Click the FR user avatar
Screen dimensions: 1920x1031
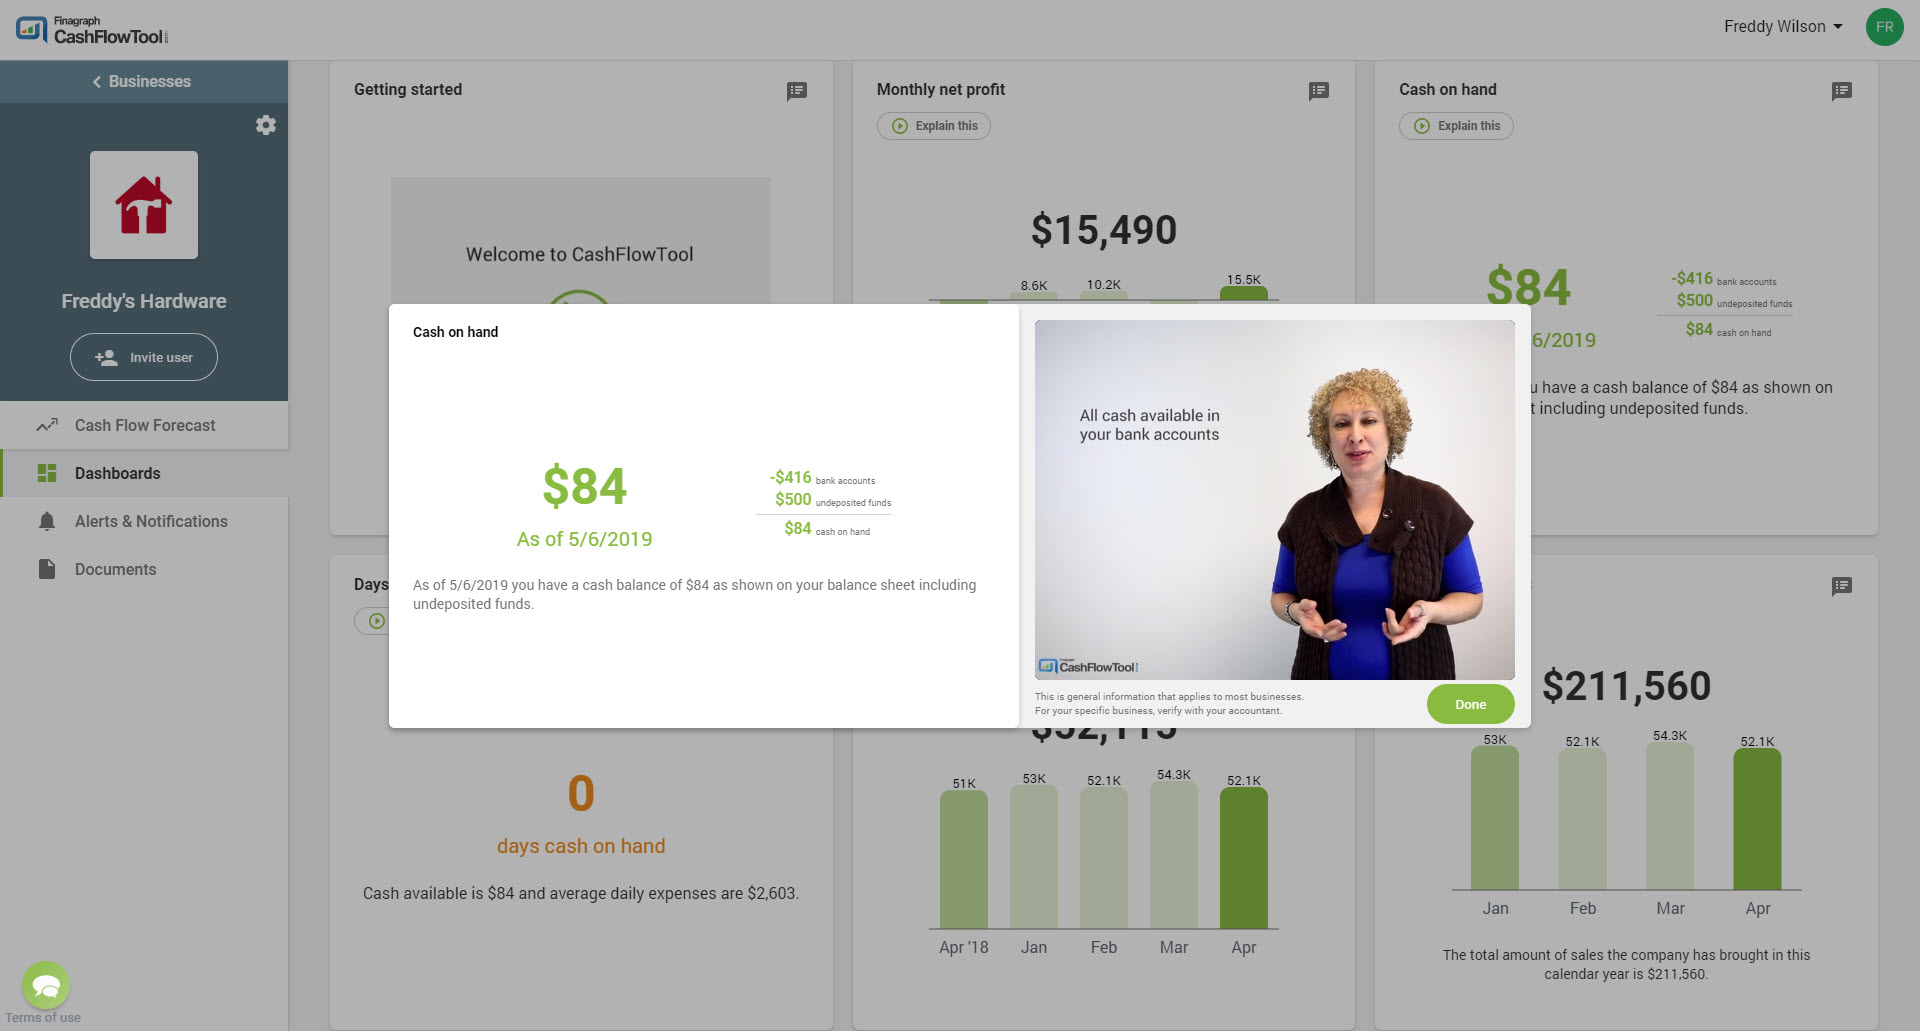click(1884, 27)
